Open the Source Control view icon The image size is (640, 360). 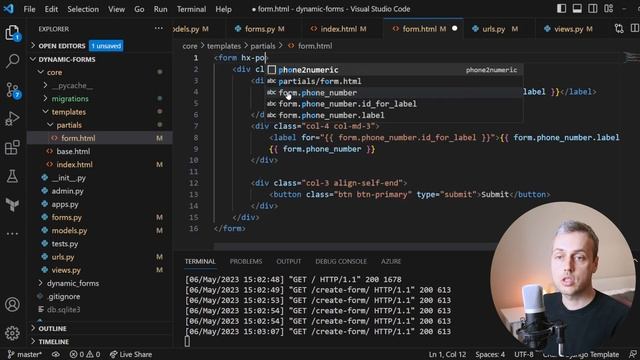coord(12,90)
